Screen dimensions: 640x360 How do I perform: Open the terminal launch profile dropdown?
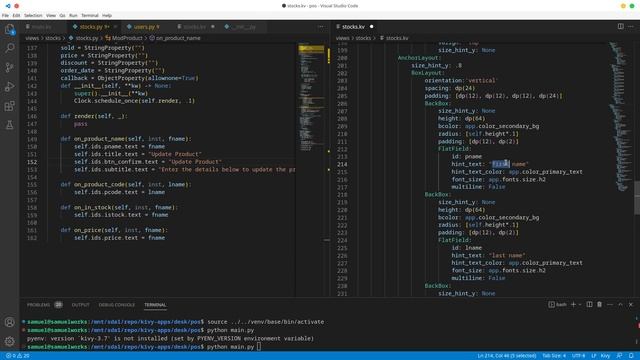[580, 304]
